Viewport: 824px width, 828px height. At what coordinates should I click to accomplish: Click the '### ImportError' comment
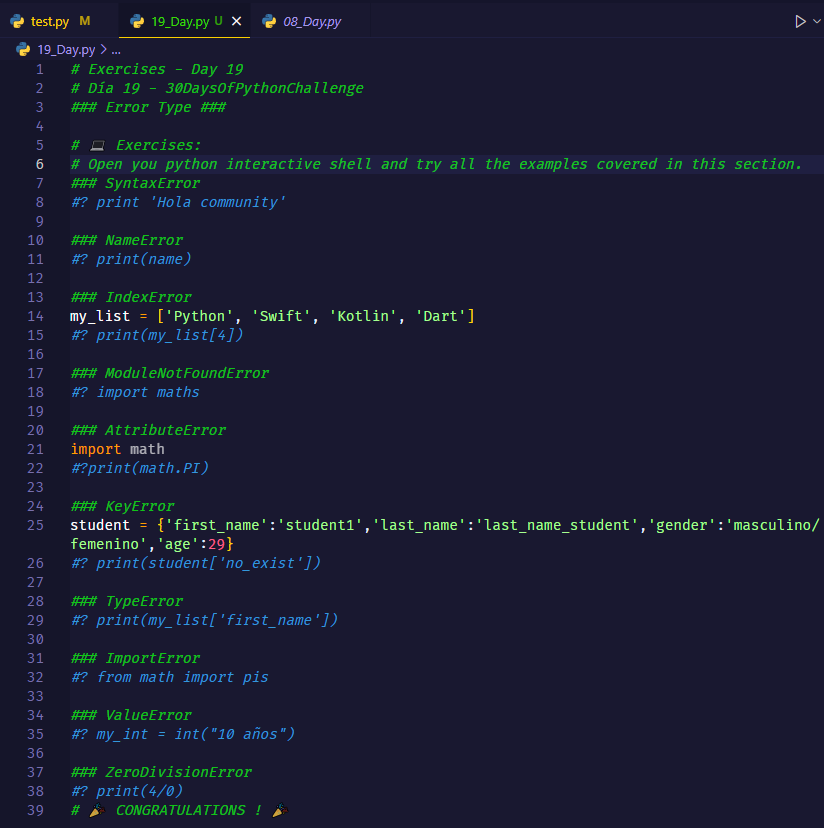pos(135,658)
